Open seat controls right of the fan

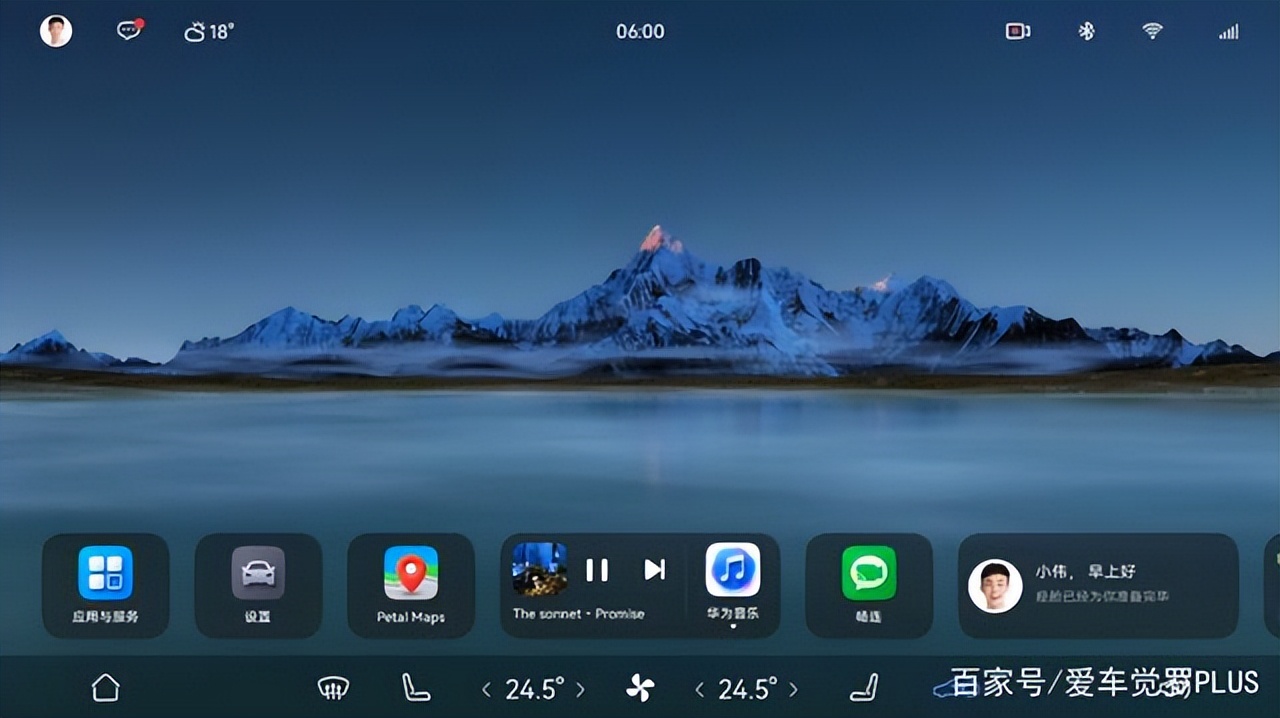click(864, 687)
